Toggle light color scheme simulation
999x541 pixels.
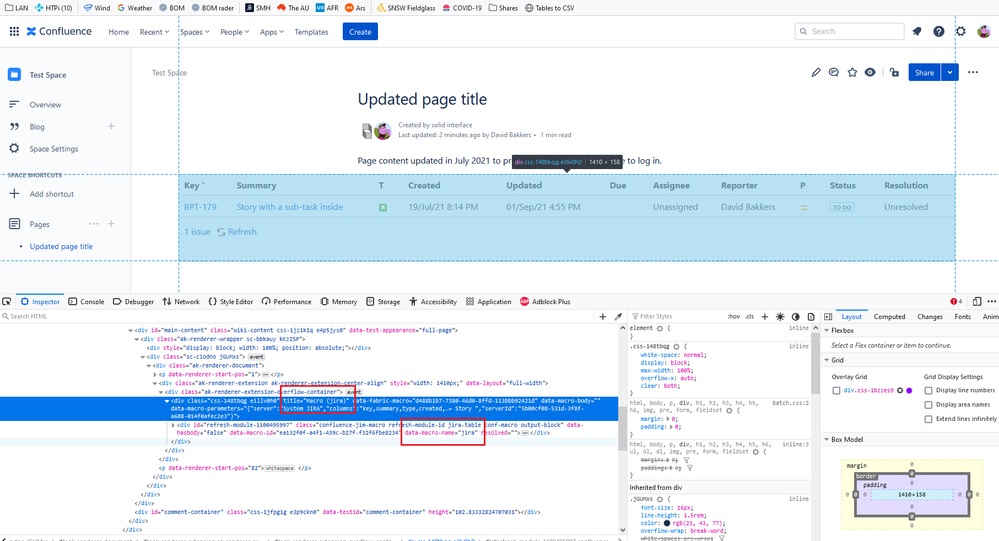780,316
